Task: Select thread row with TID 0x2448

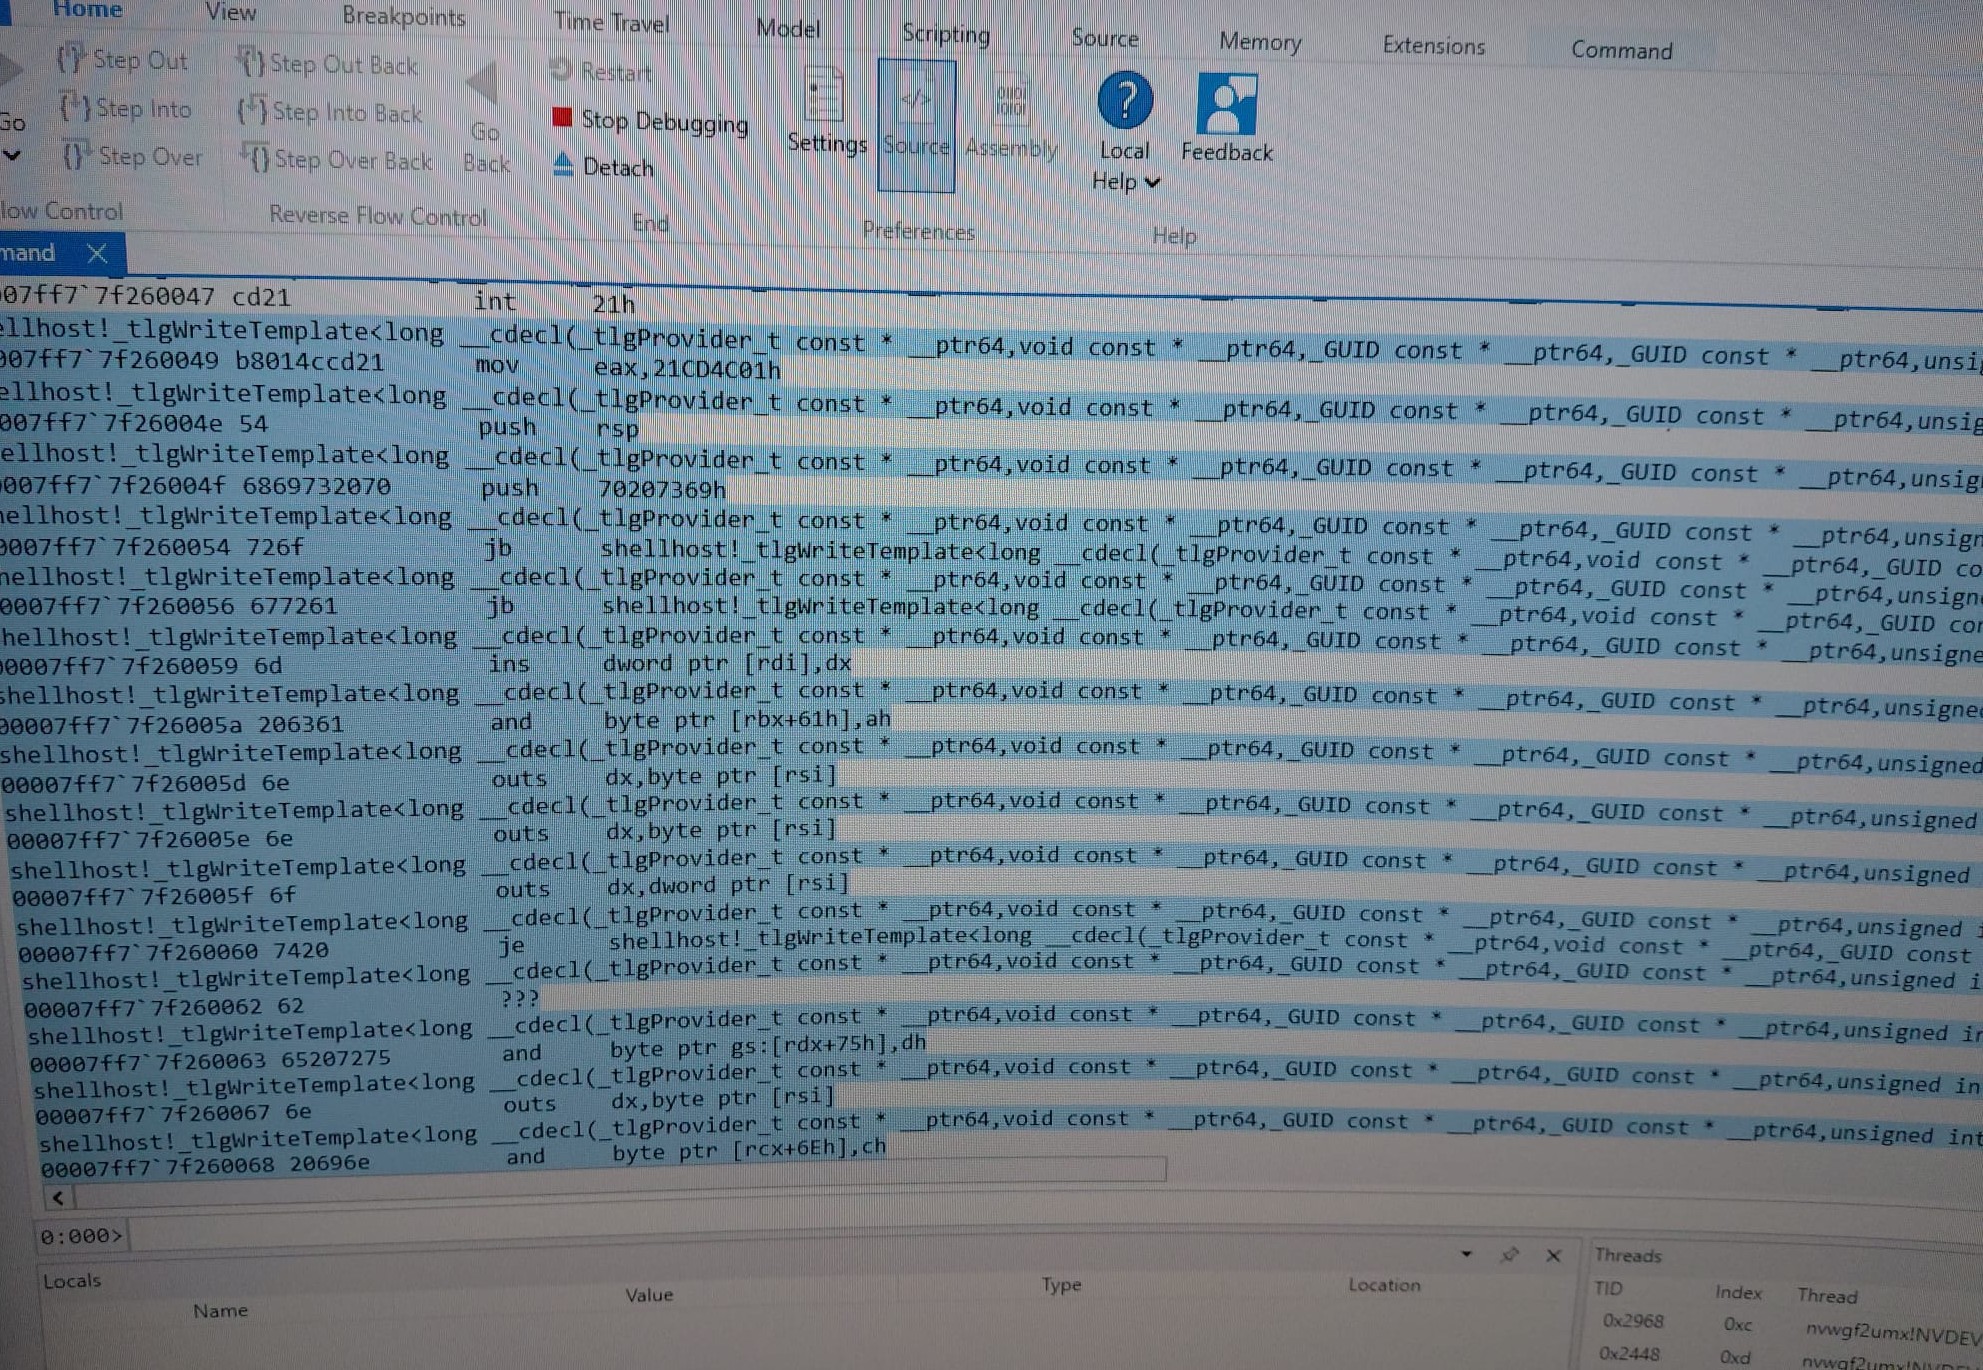Action: (x=1788, y=1357)
